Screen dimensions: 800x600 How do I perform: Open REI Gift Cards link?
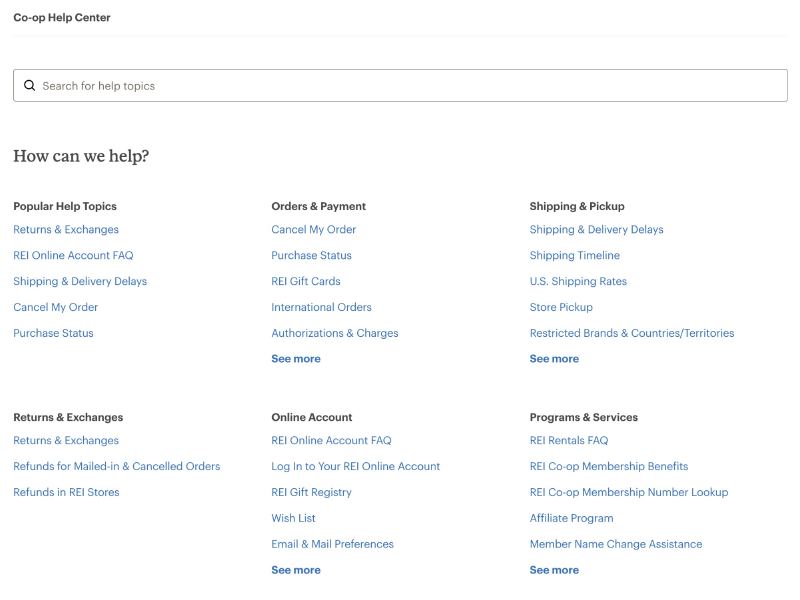[x=306, y=282]
